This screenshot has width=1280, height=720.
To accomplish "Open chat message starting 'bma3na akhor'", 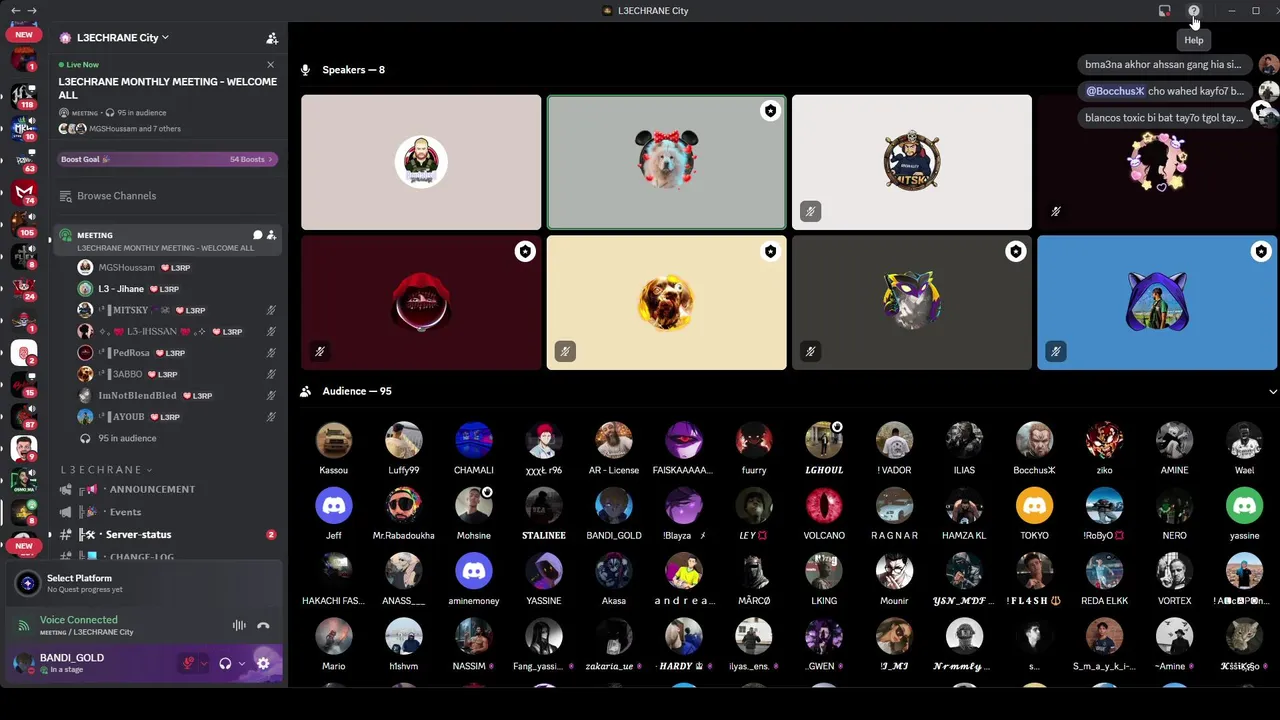I will (x=1165, y=65).
